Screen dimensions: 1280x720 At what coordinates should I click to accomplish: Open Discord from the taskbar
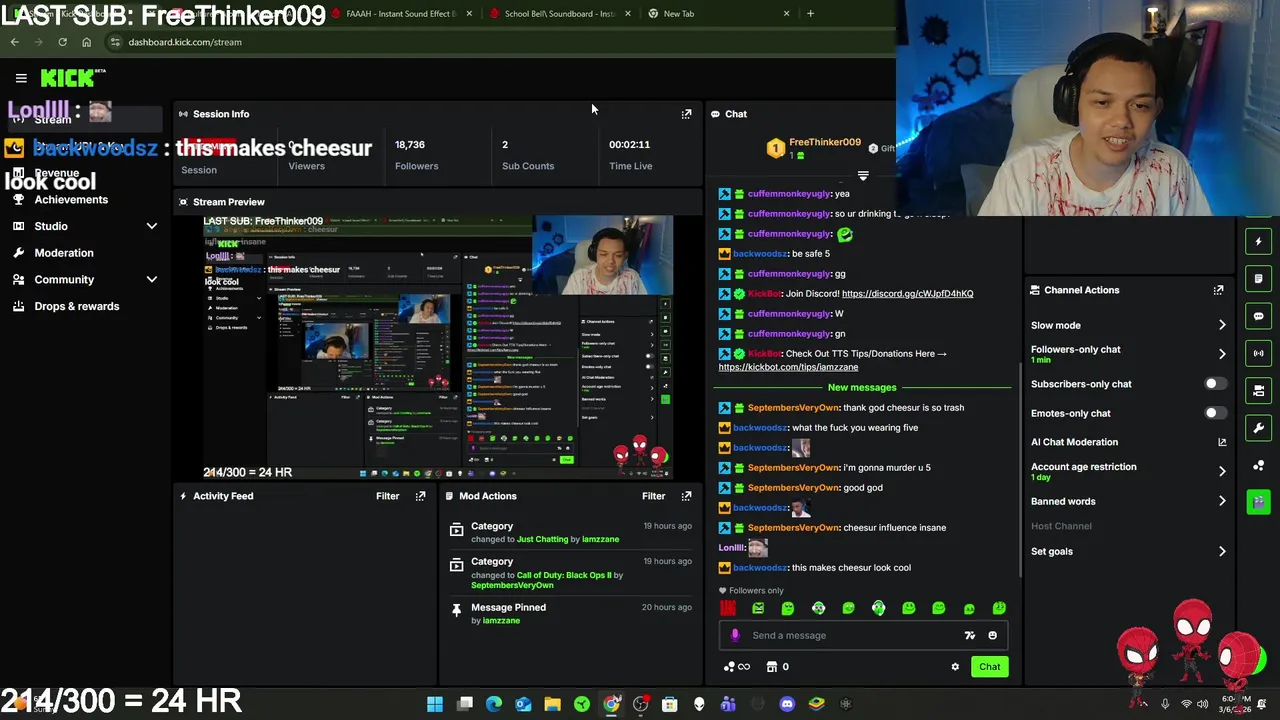click(787, 704)
